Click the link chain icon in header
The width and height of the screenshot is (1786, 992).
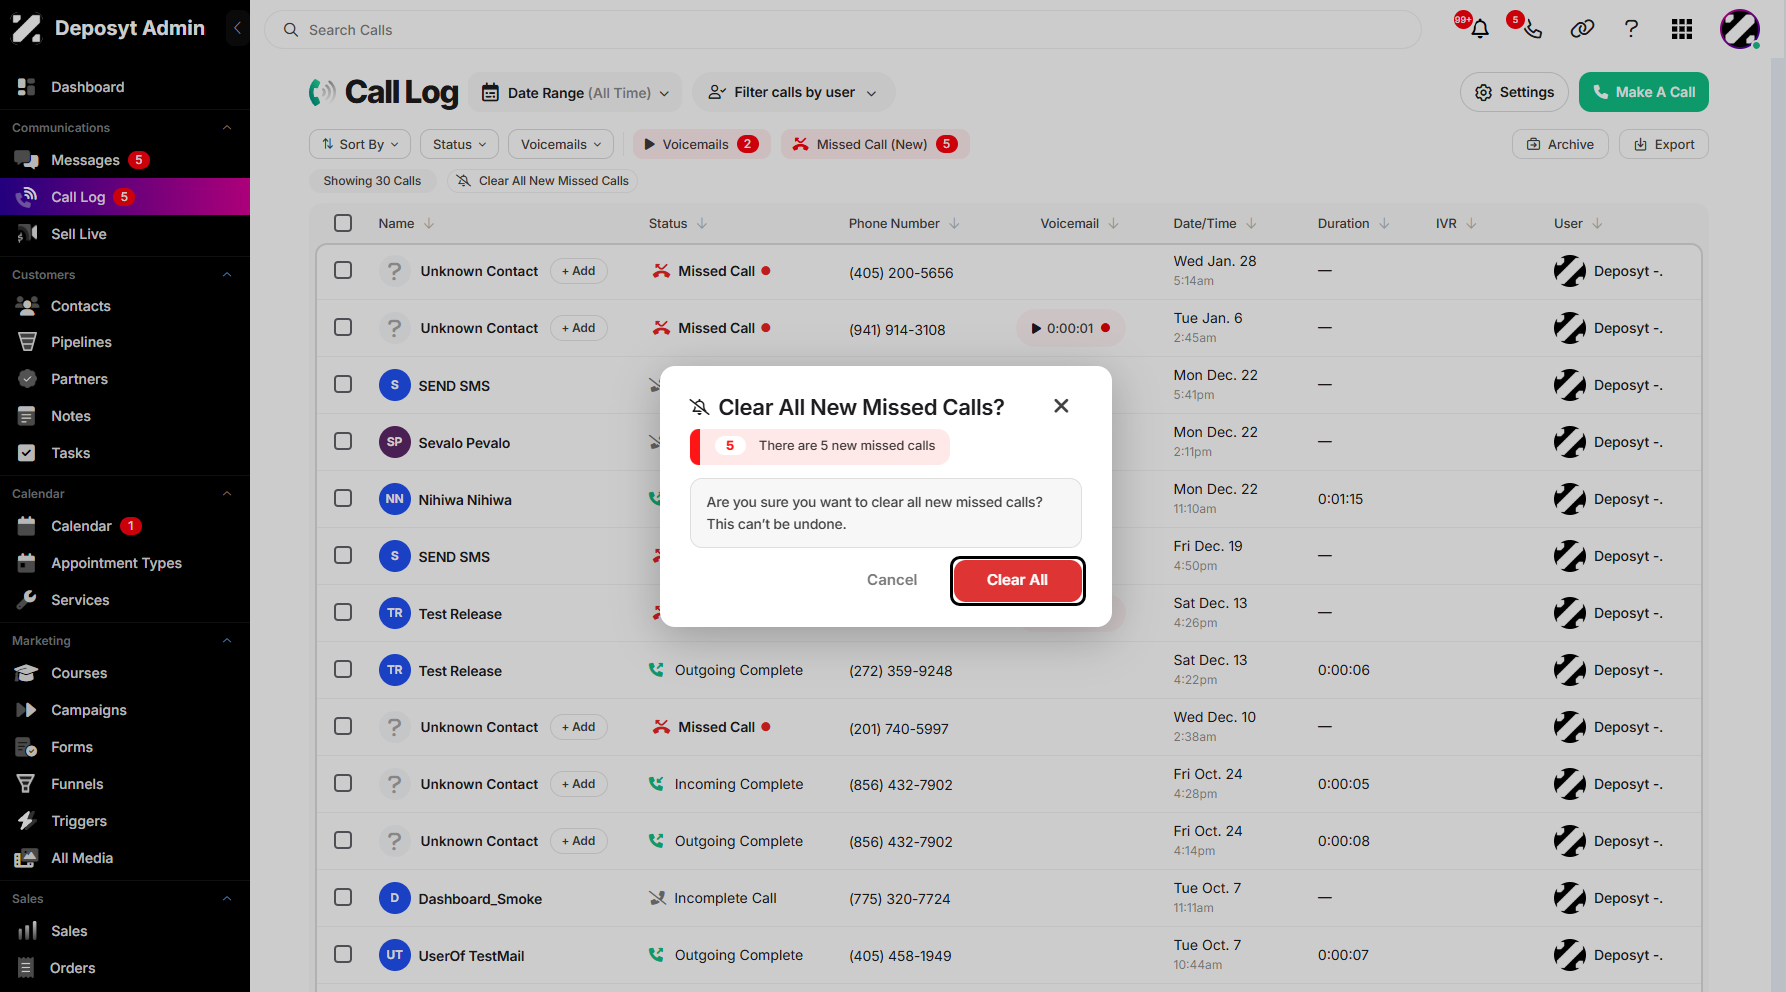[1582, 29]
